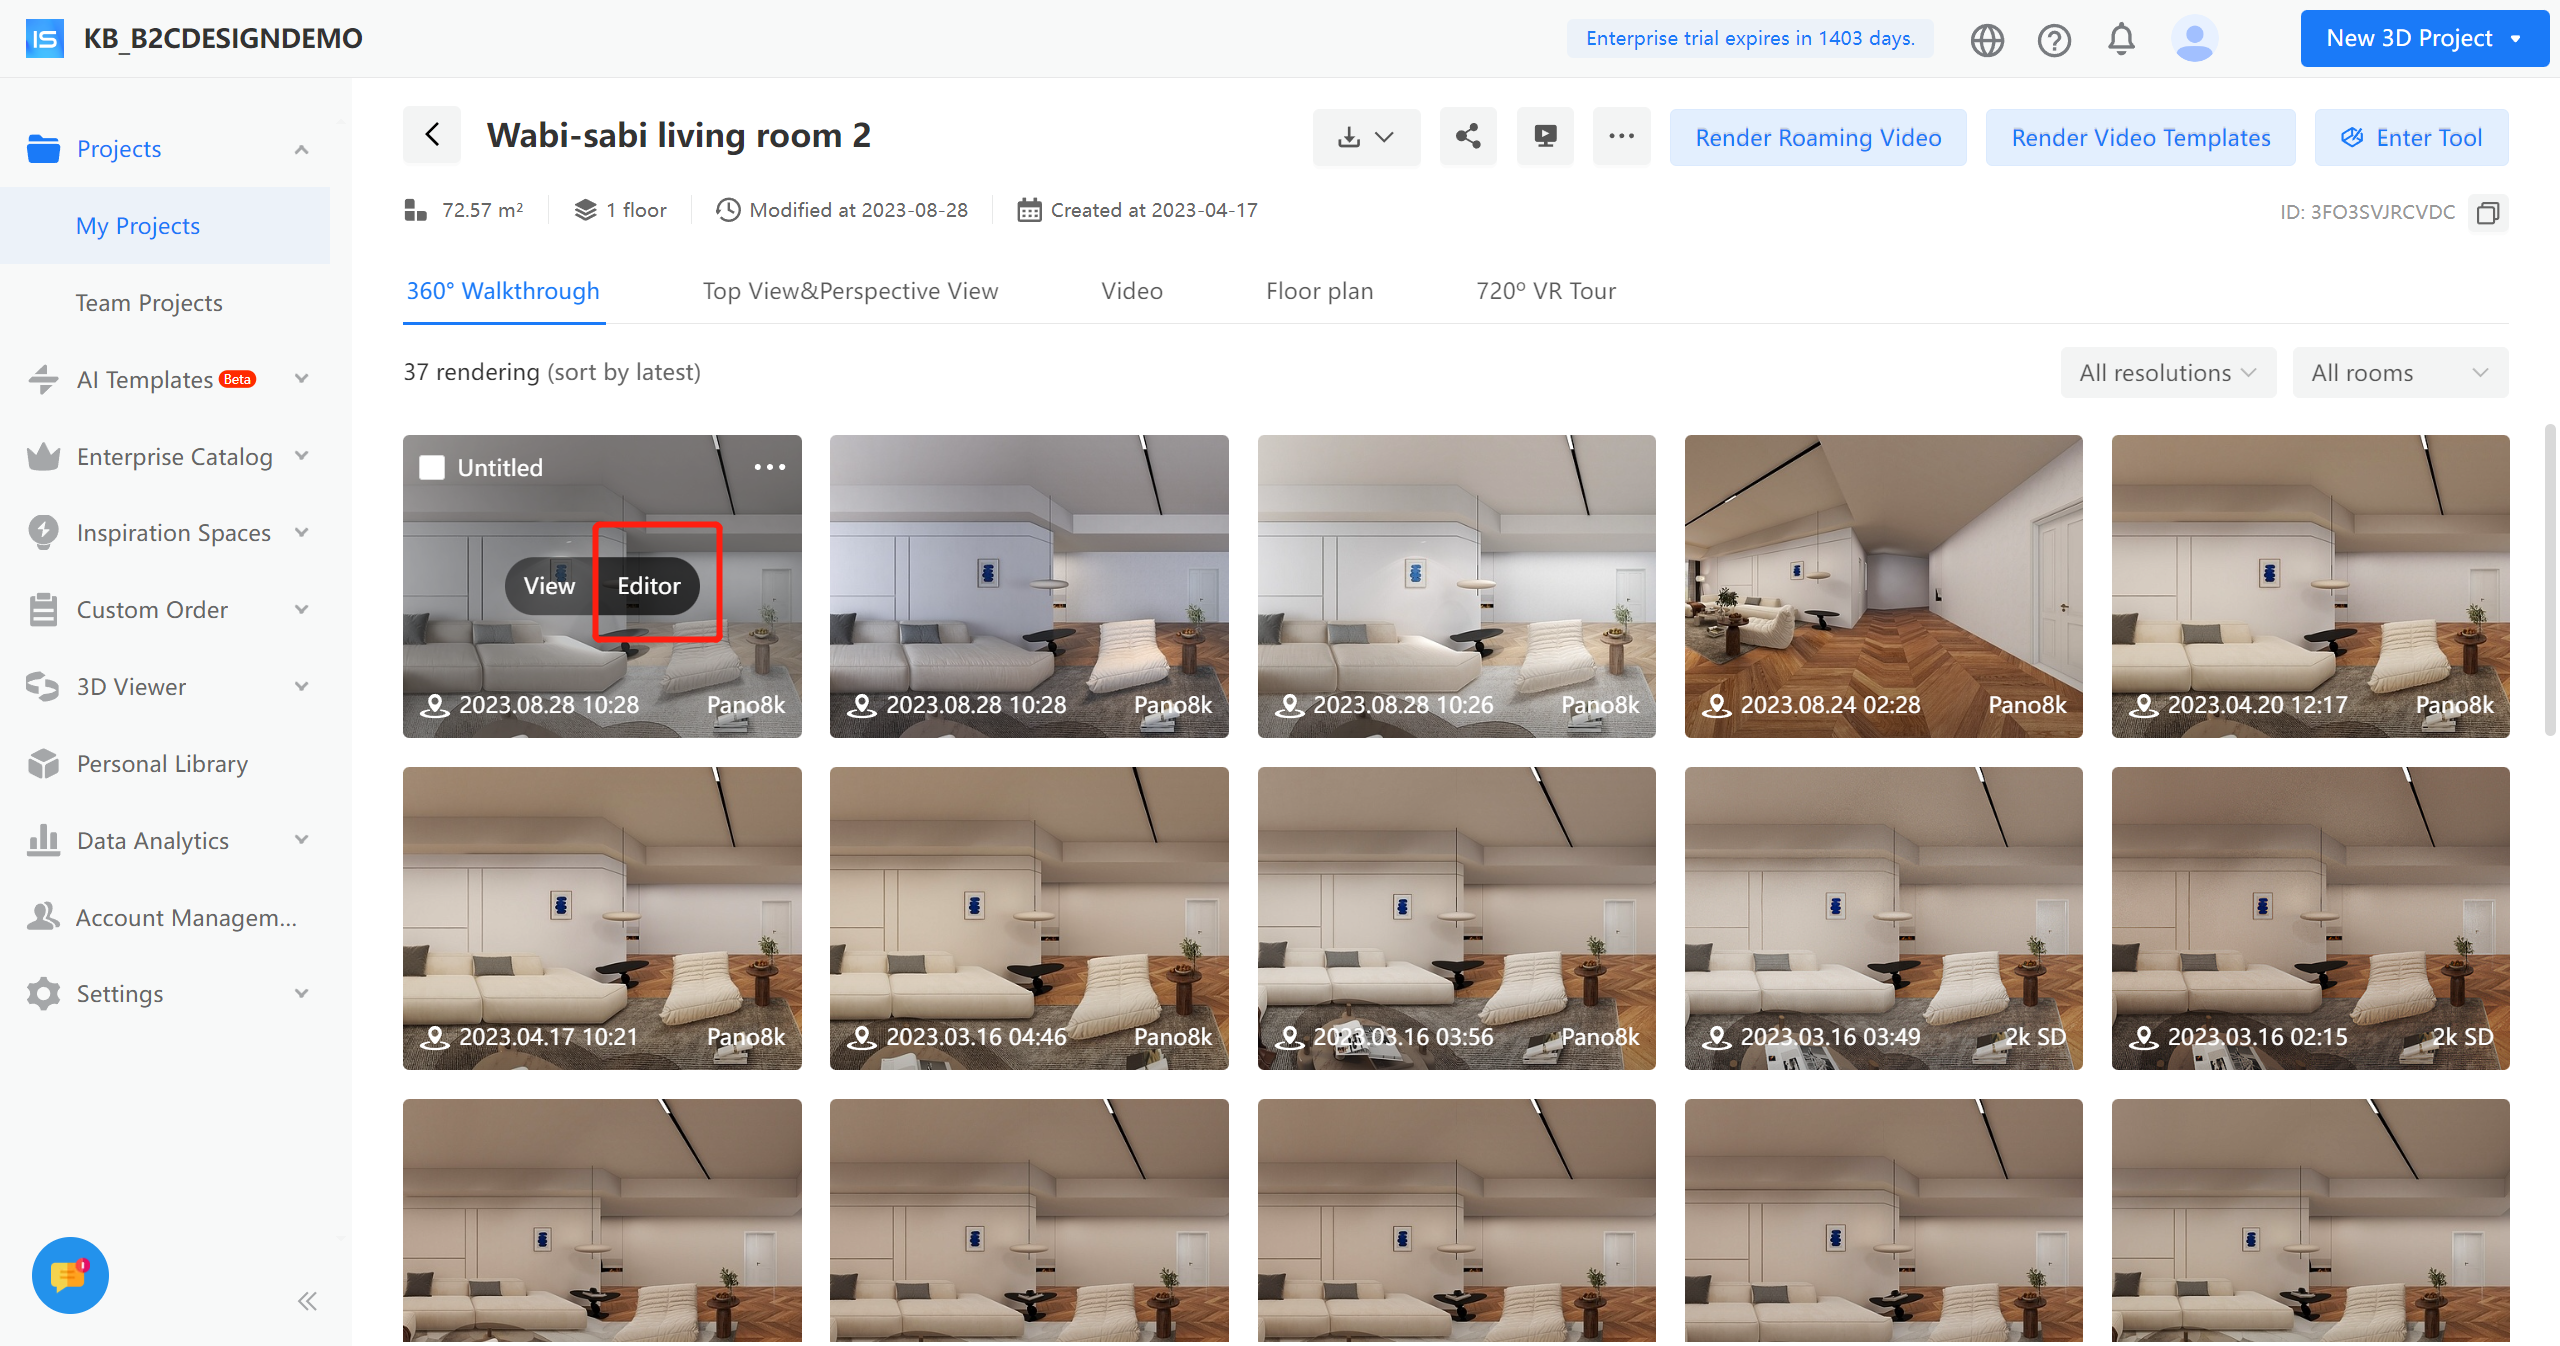2560x1346 pixels.
Task: Click the globe language icon
Action: (1987, 40)
